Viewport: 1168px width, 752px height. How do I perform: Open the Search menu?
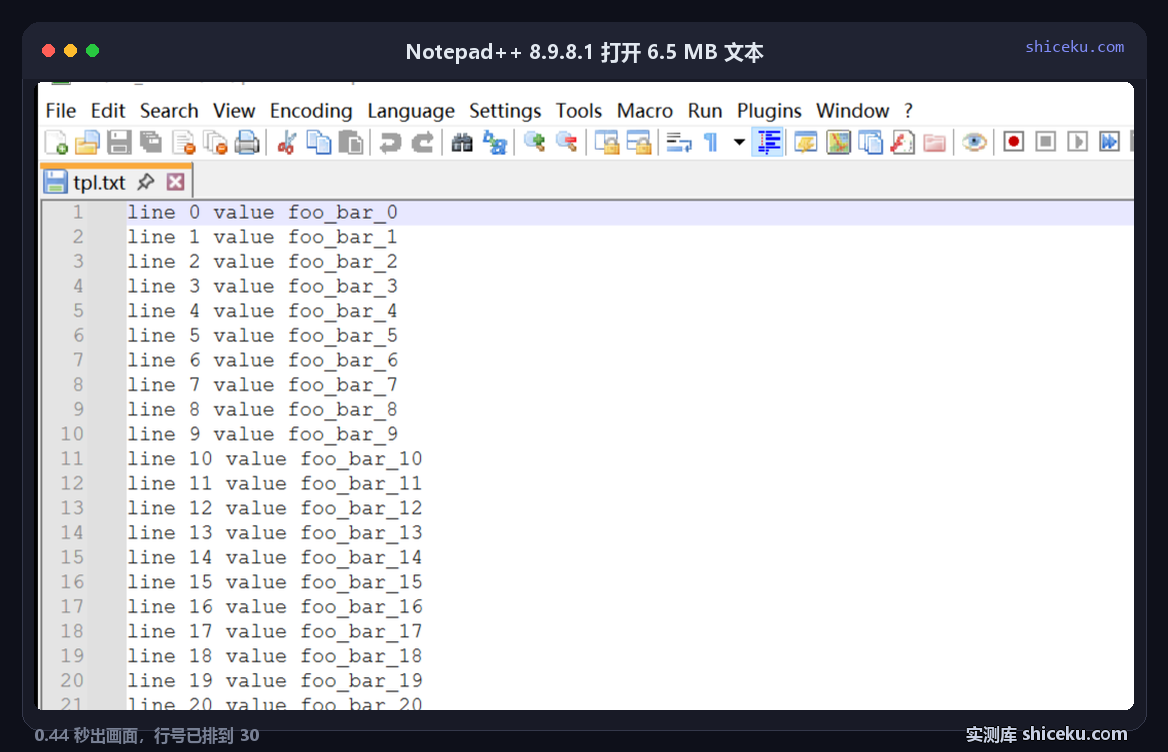[x=169, y=111]
